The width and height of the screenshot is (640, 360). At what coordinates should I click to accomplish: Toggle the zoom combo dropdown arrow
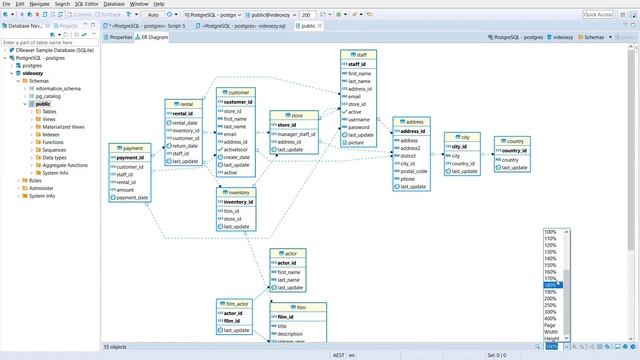[567, 347]
